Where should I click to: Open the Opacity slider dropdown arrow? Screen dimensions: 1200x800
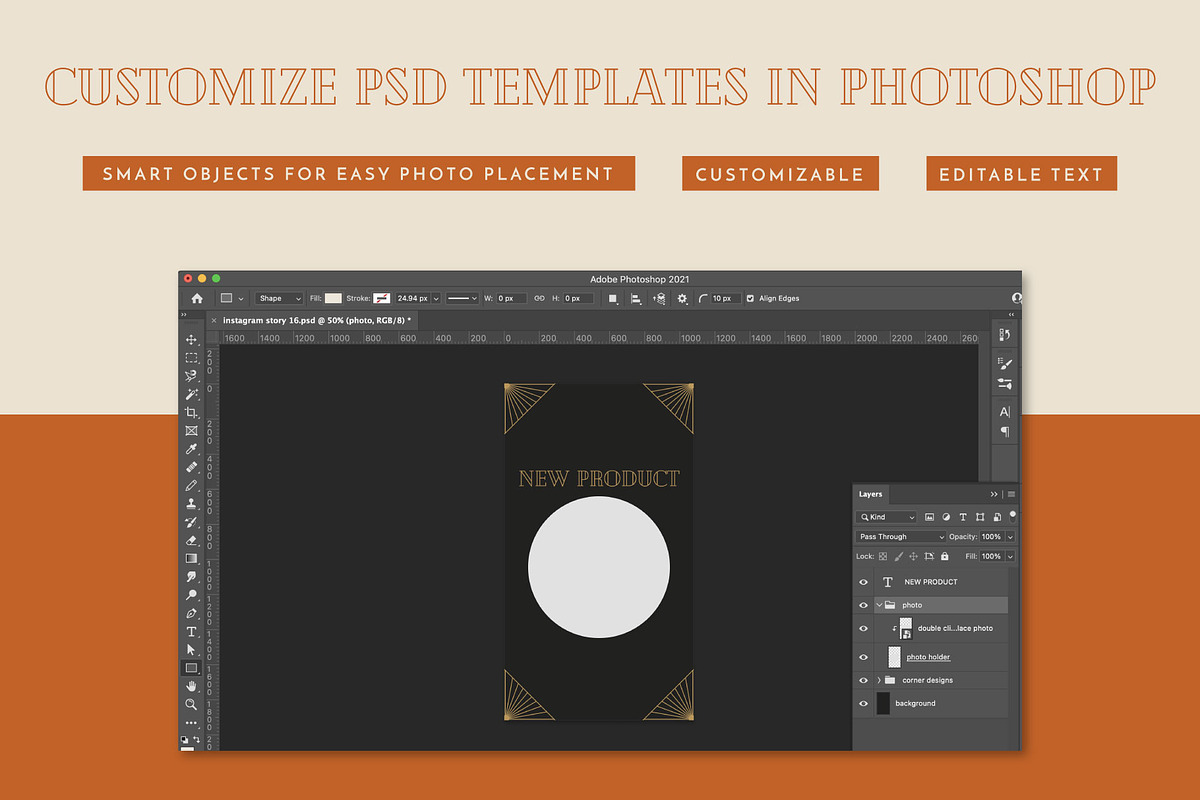pos(1010,537)
